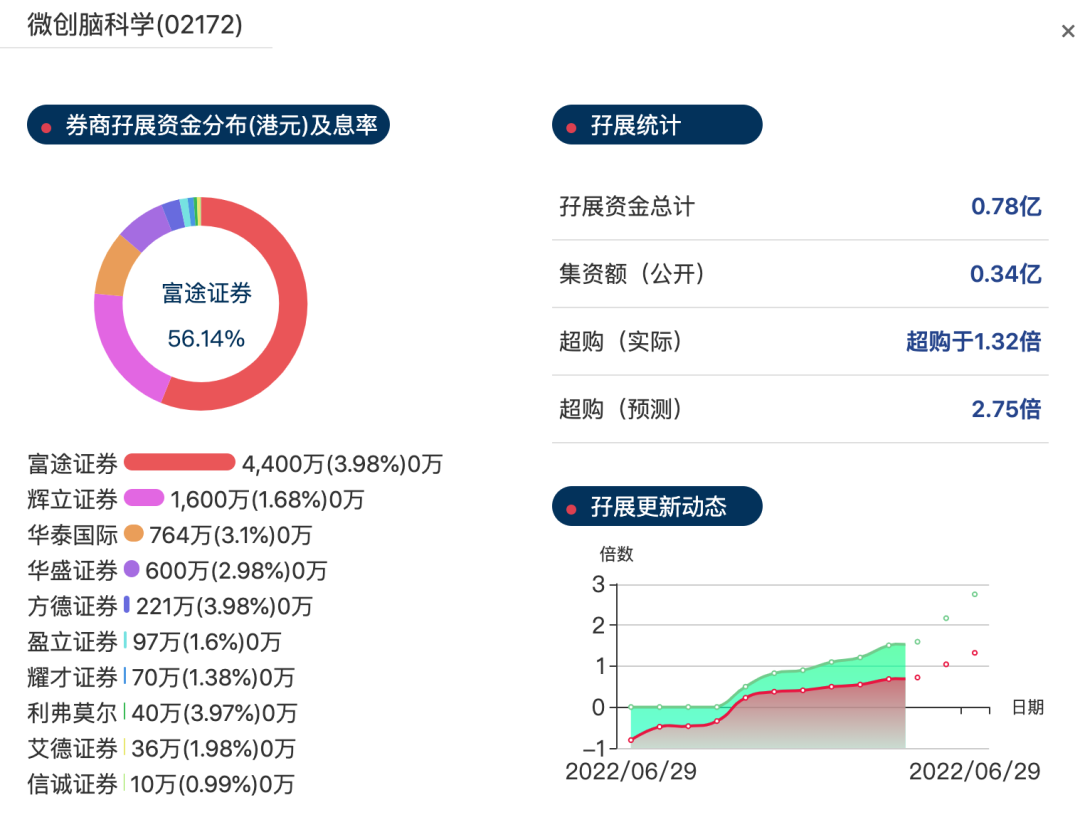Click the 信诚证券 legend name
Screen dimensions: 1080x837
72,784
